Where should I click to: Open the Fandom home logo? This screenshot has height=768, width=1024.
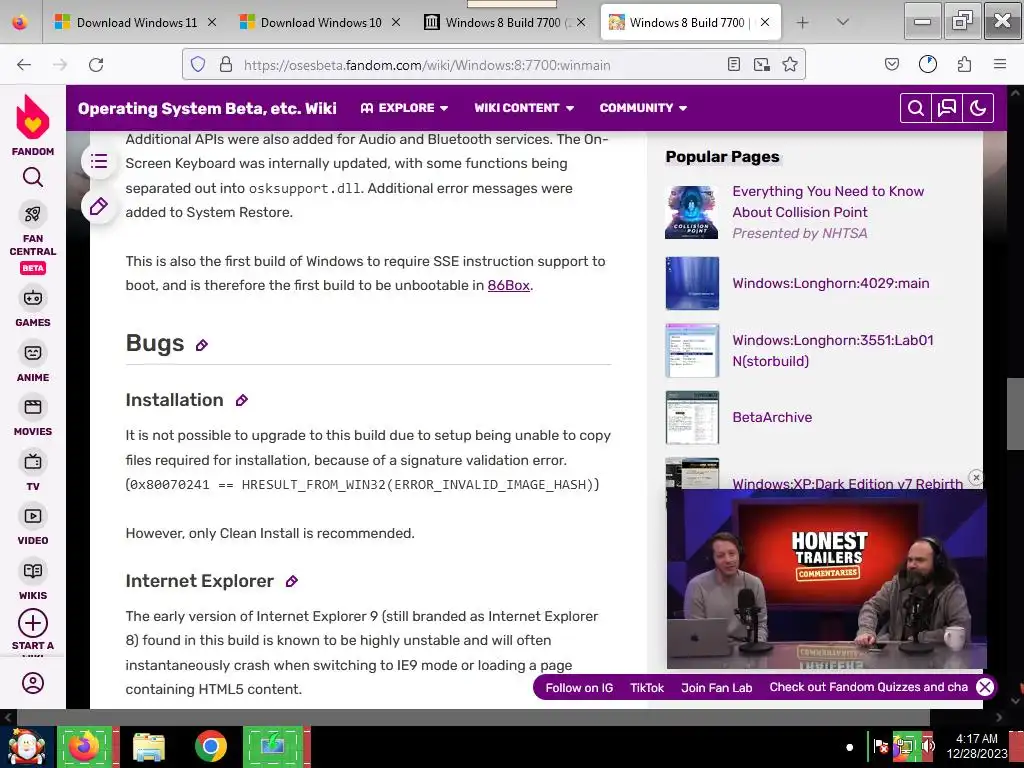[33, 124]
